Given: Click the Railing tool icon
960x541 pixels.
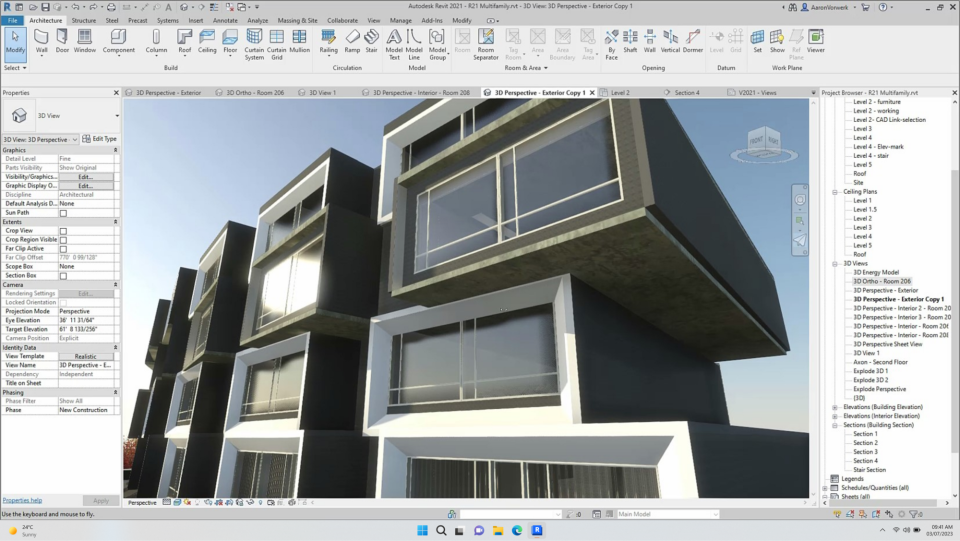Looking at the screenshot, I should click(x=328, y=40).
